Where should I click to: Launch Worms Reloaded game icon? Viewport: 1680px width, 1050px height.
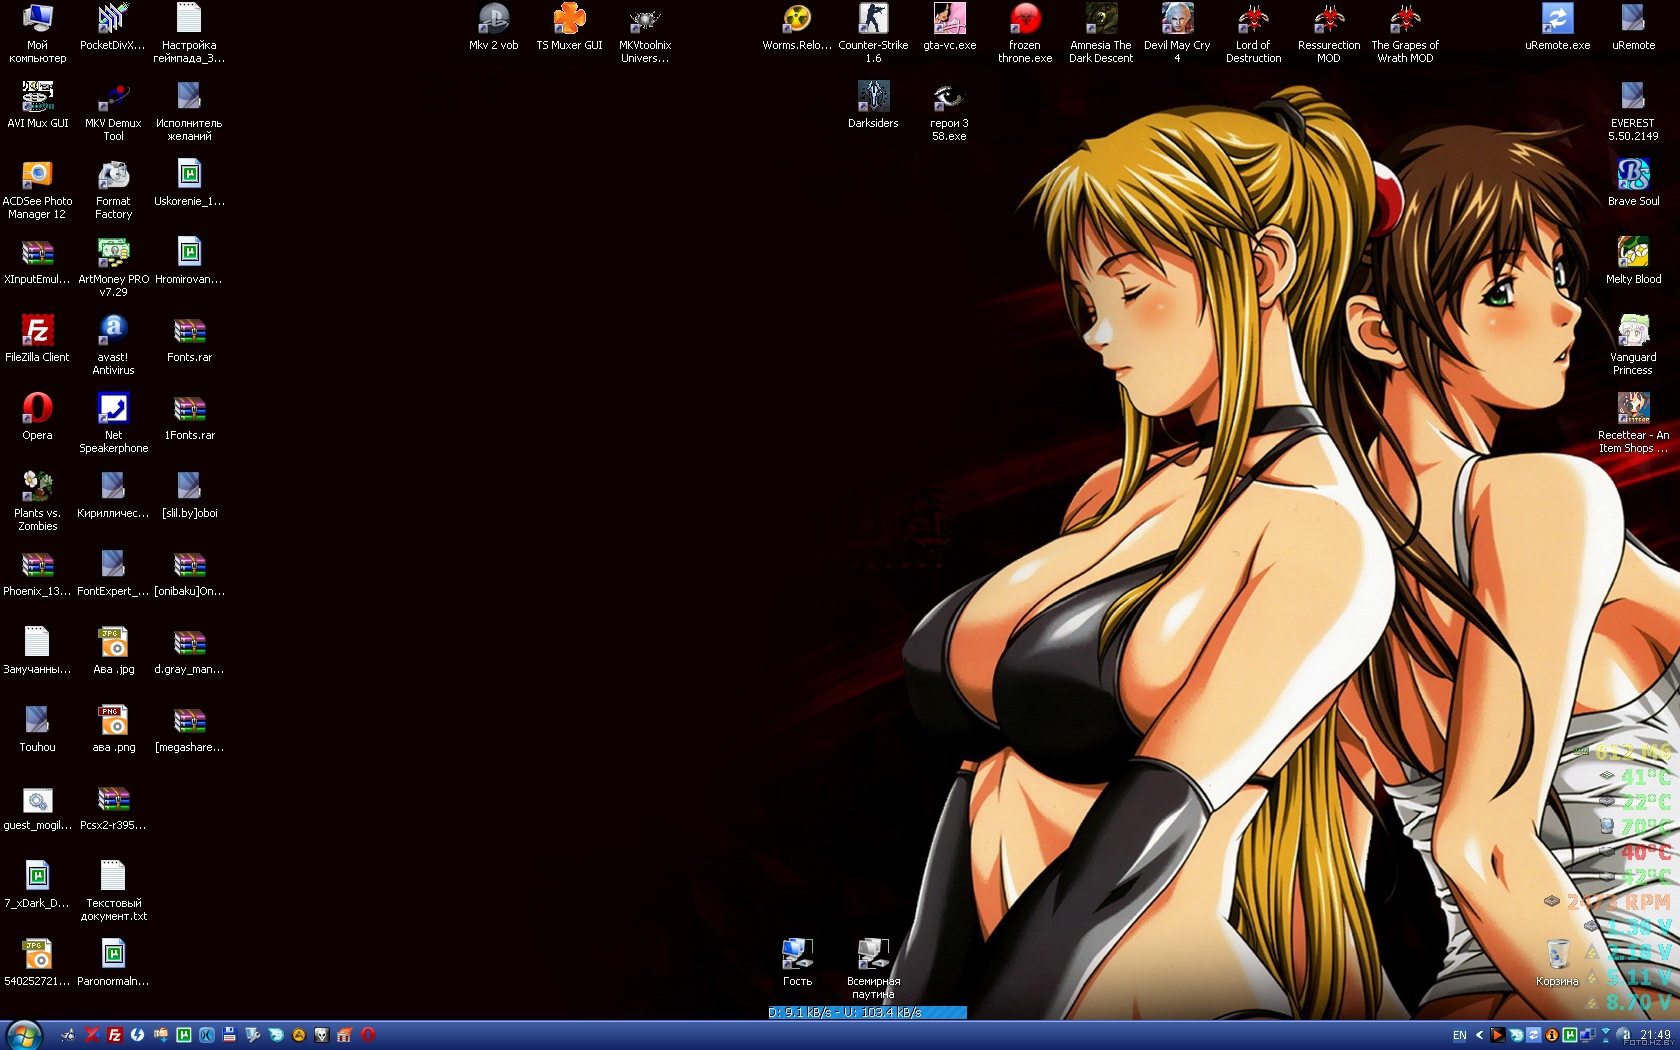coord(797,26)
